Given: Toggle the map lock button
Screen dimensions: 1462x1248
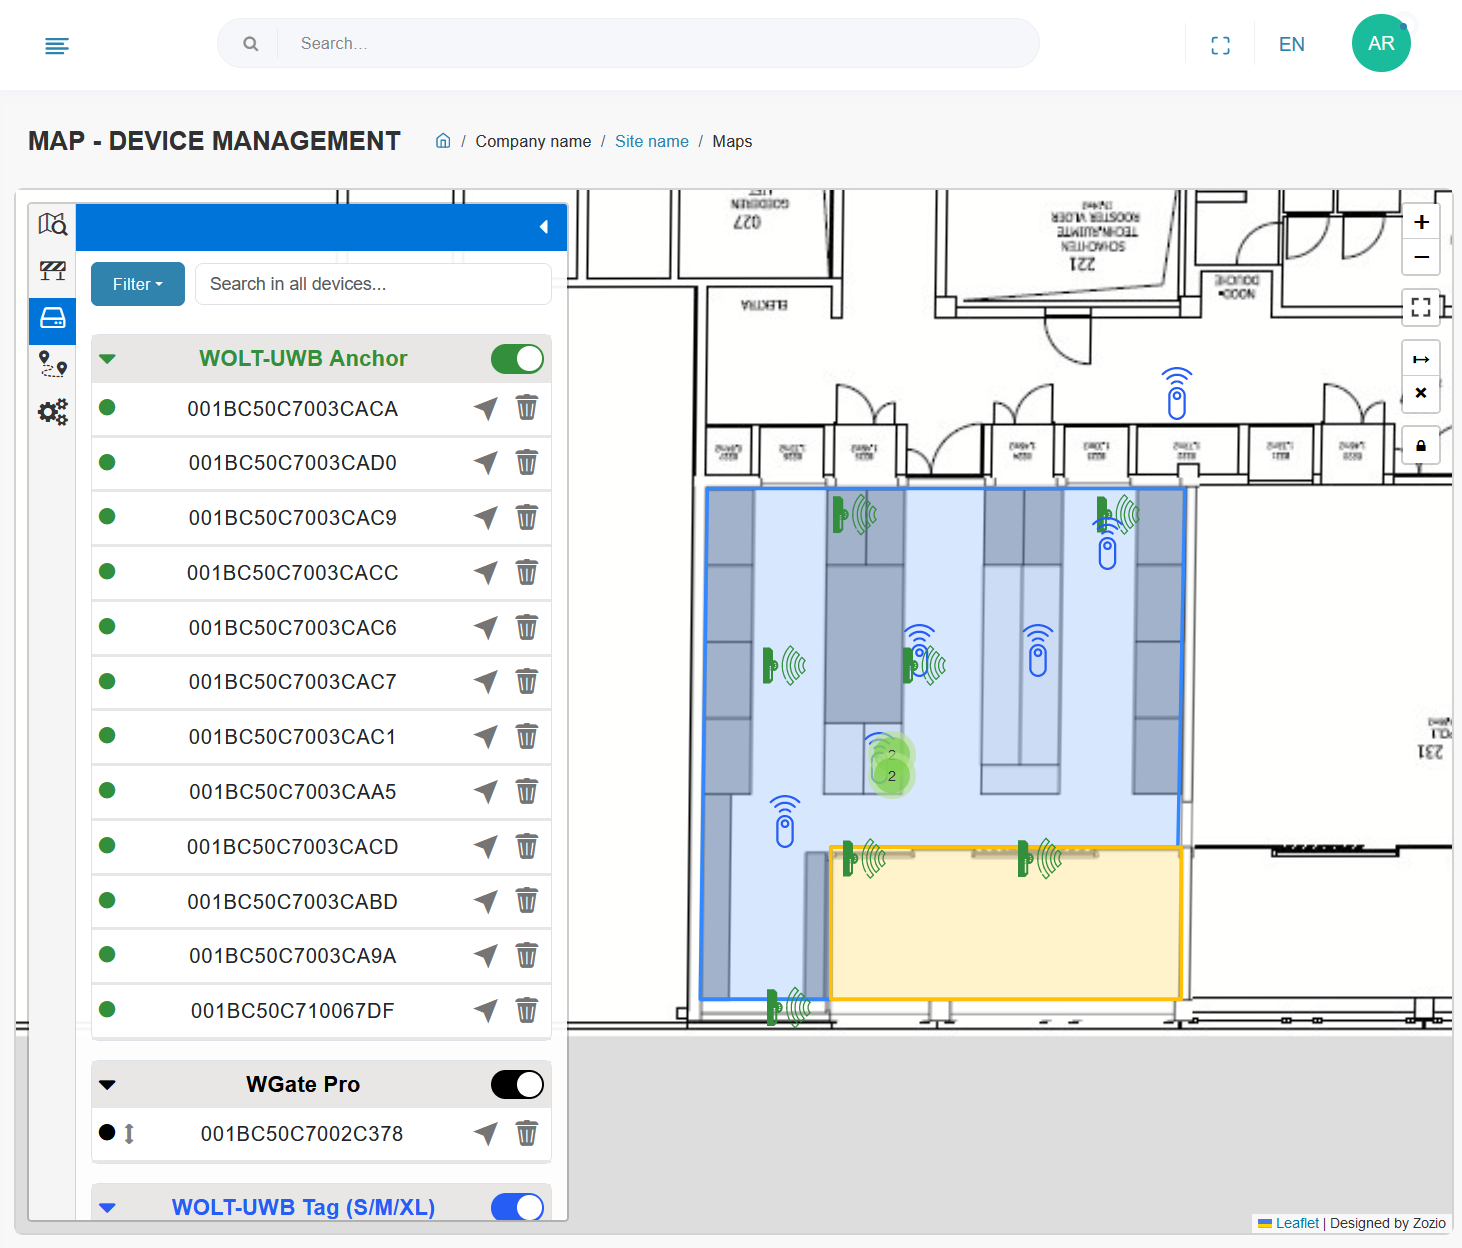Looking at the screenshot, I should (1421, 446).
